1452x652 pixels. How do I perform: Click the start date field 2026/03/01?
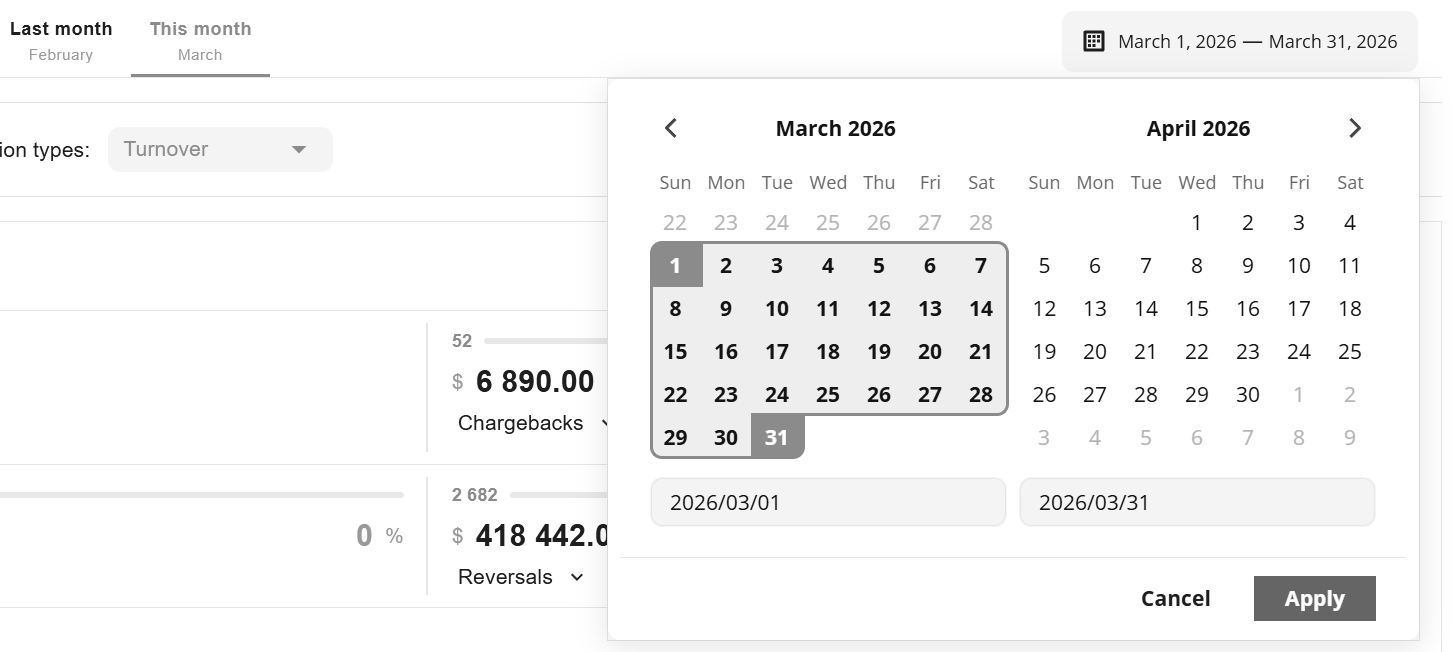coord(828,502)
